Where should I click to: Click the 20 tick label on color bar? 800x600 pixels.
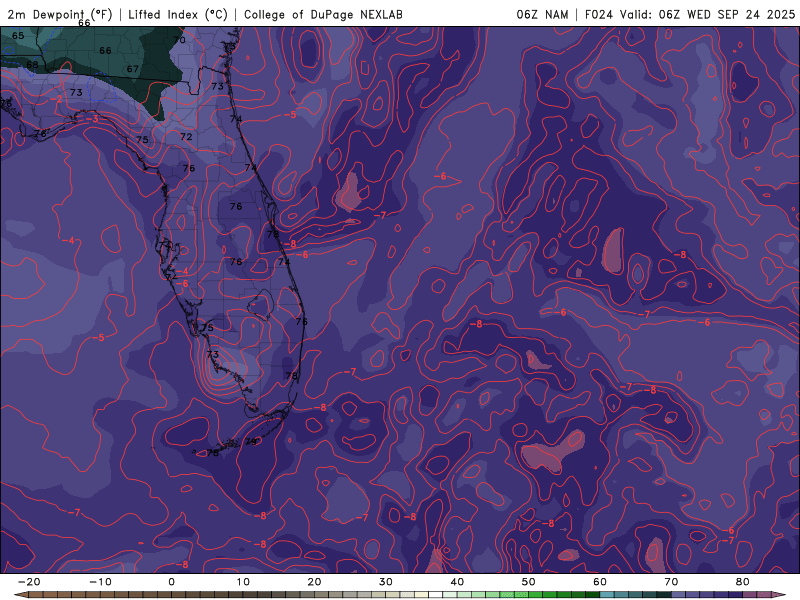(314, 582)
